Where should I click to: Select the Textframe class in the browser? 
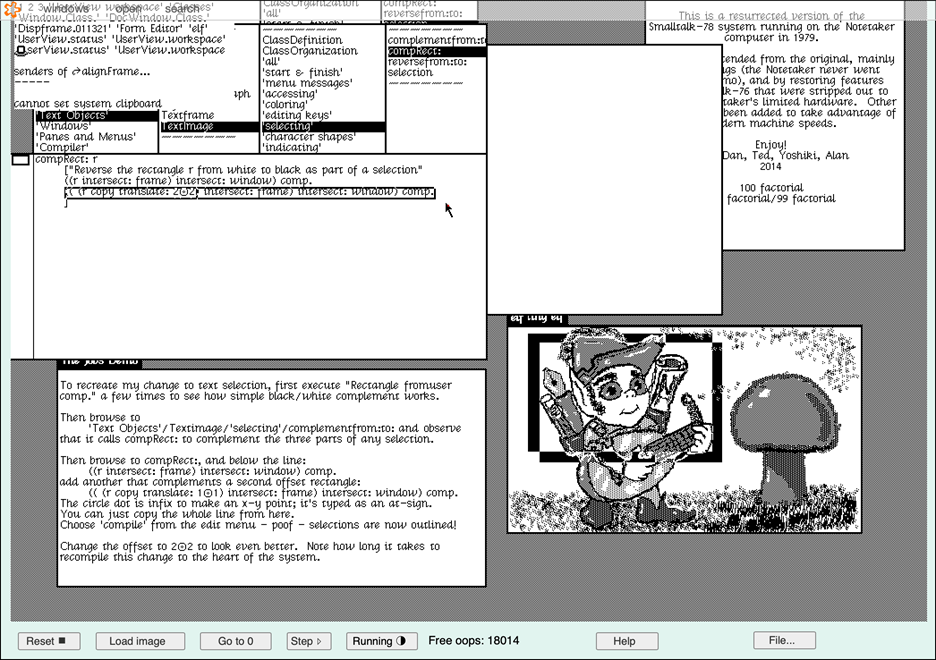point(188,116)
